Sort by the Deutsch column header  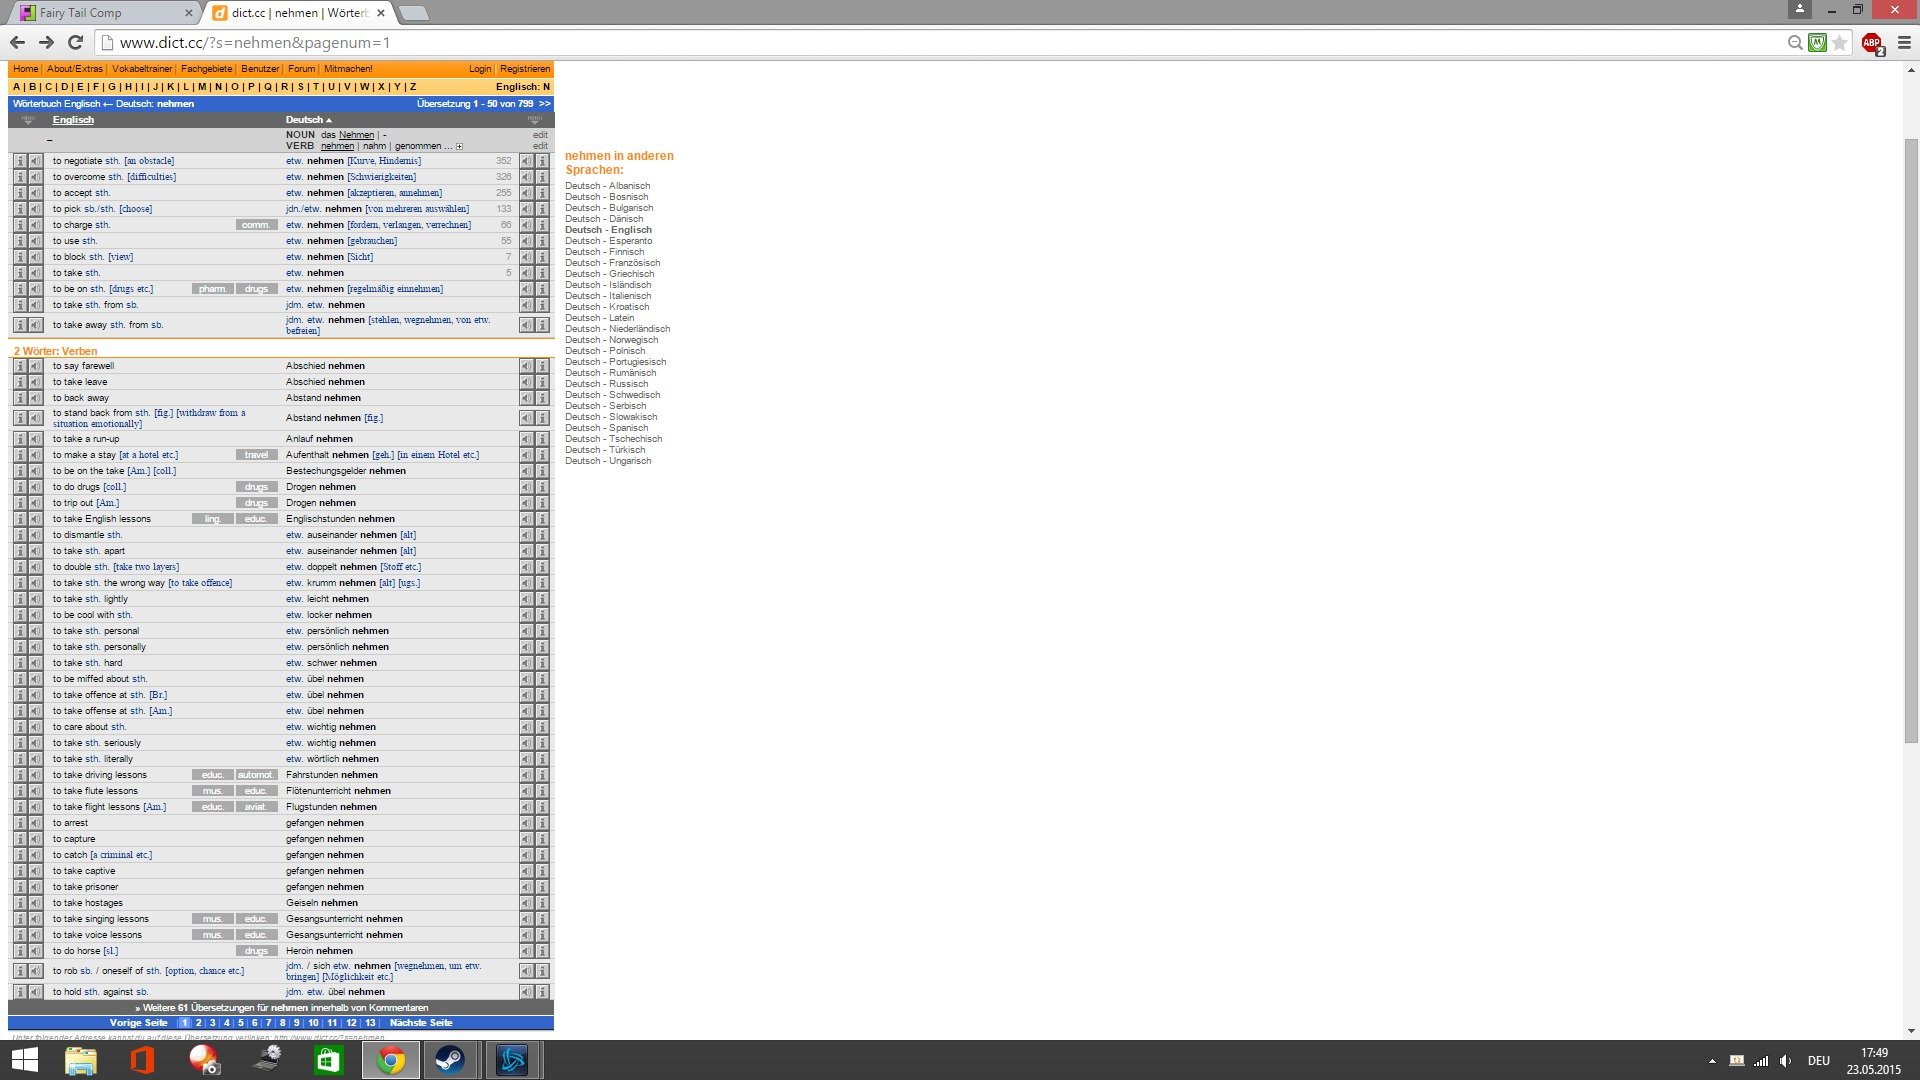point(305,120)
